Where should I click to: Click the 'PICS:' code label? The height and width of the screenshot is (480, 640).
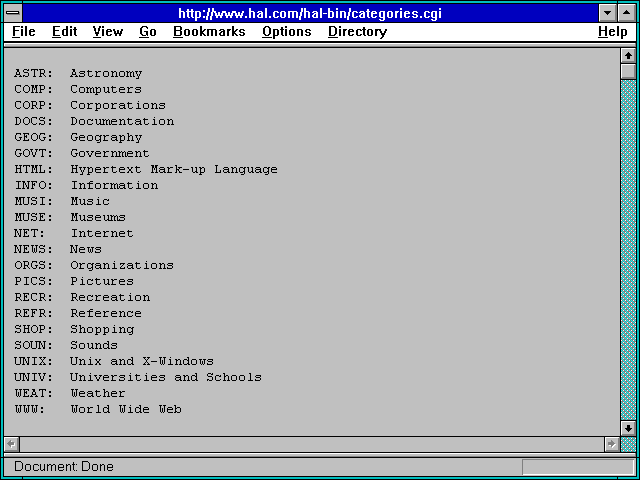pos(33,281)
